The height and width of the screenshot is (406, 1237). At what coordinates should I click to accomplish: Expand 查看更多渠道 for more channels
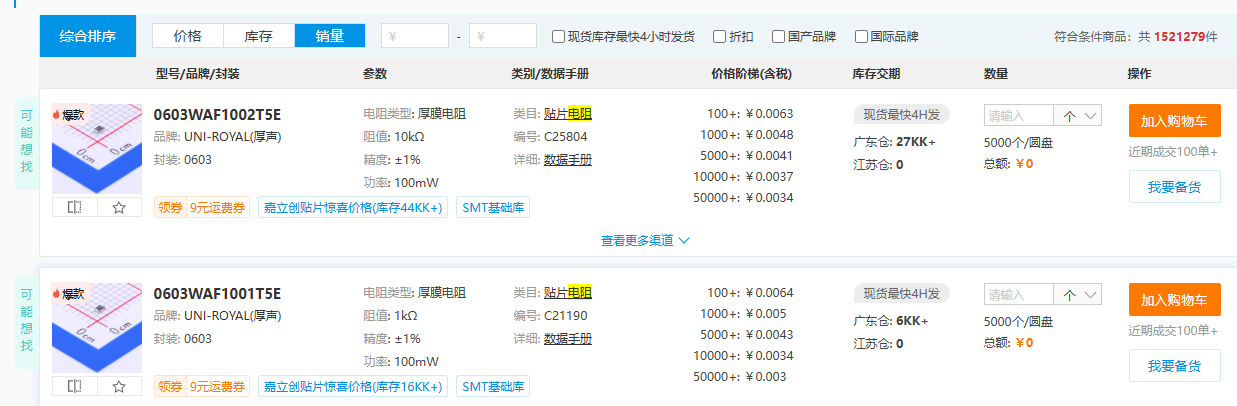click(x=645, y=241)
